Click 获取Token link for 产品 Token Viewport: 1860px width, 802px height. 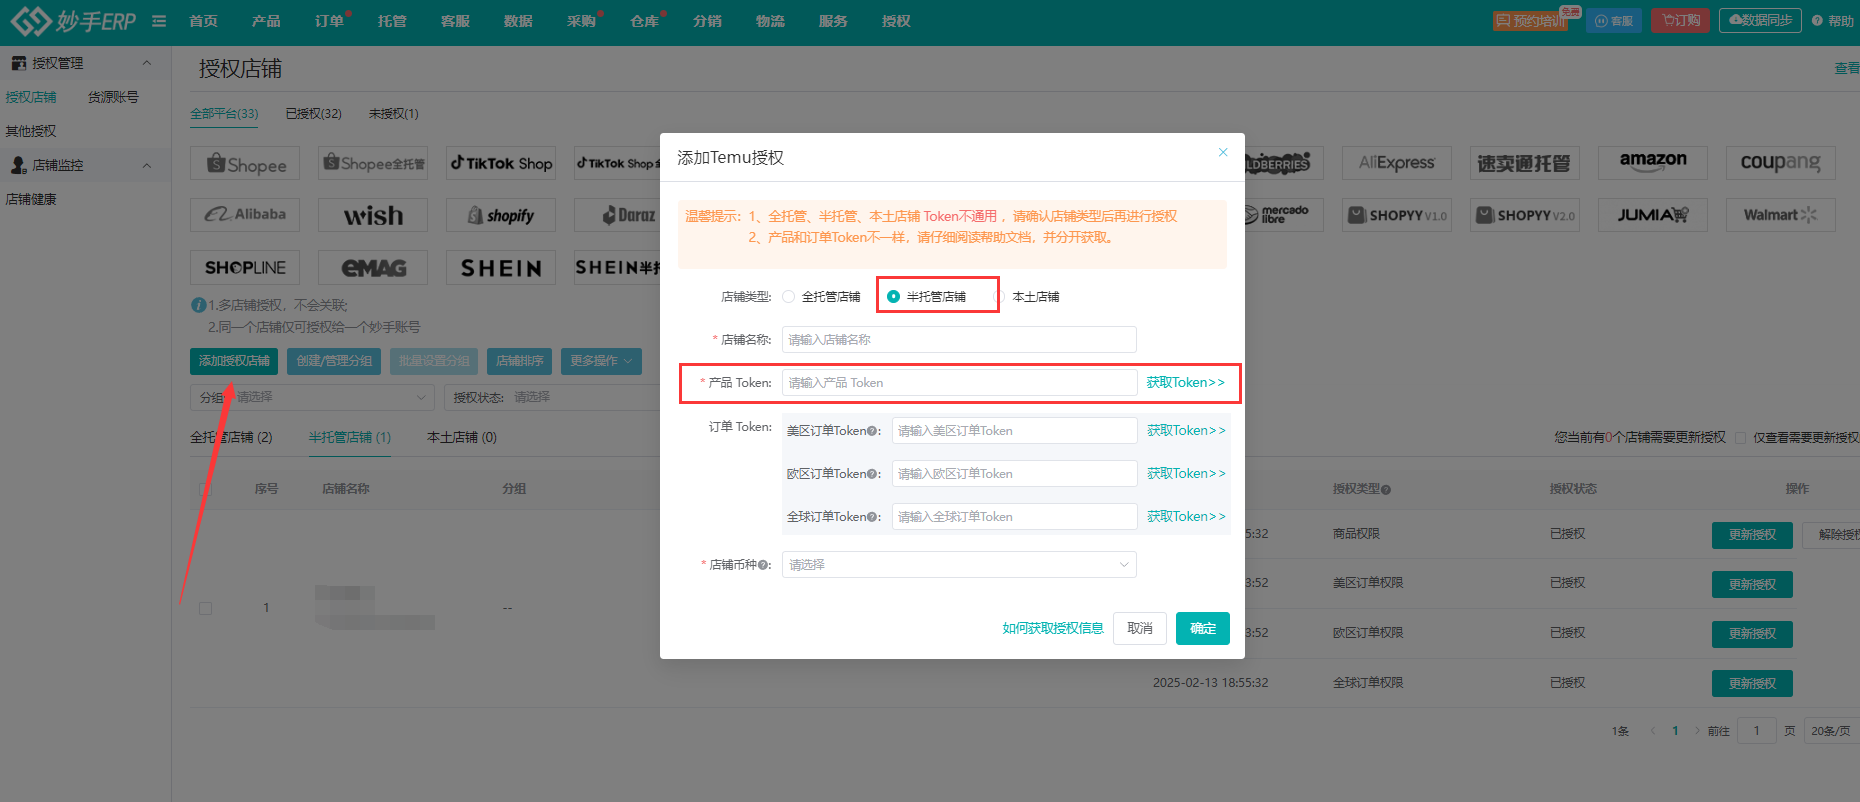[x=1185, y=383]
